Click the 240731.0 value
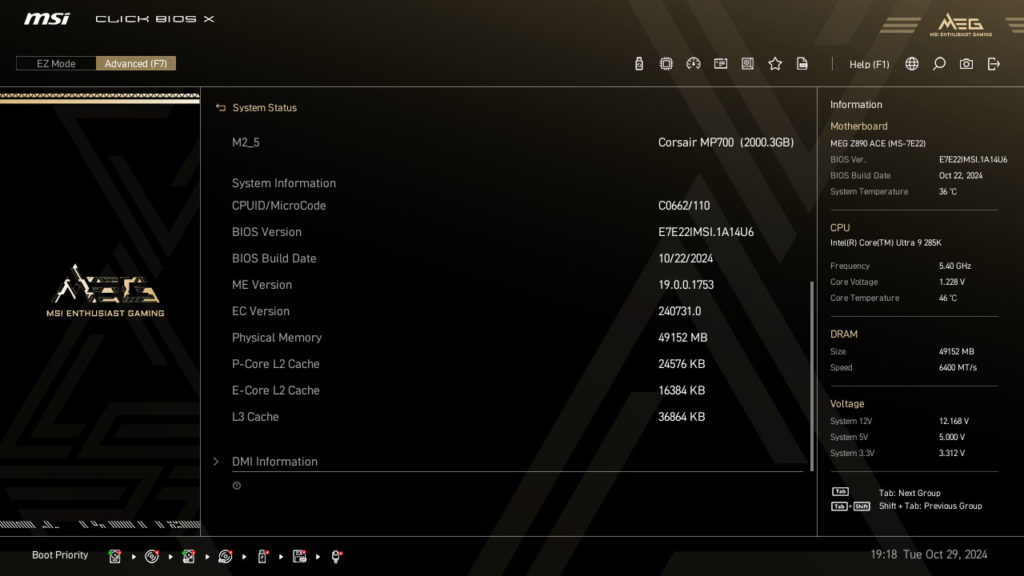The image size is (1024, 576). pyautogui.click(x=680, y=312)
